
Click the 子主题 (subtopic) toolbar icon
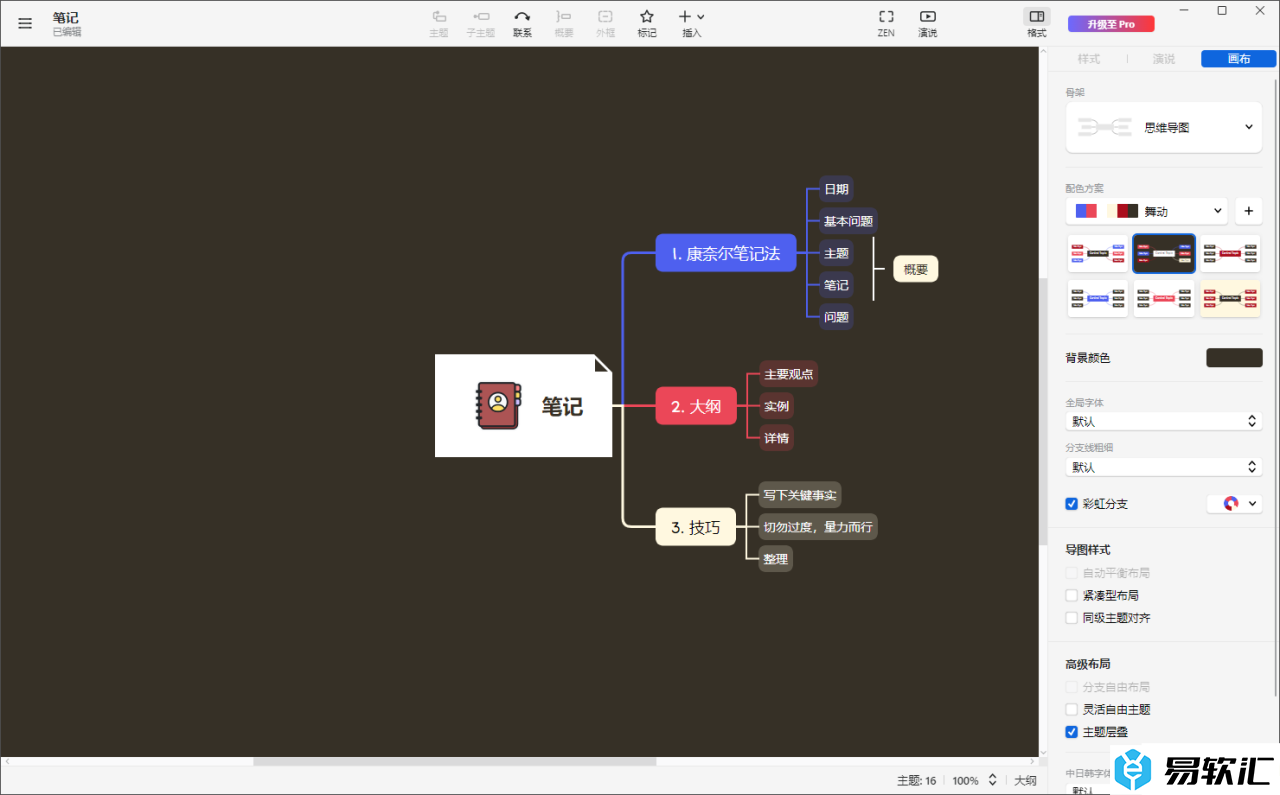pos(481,23)
